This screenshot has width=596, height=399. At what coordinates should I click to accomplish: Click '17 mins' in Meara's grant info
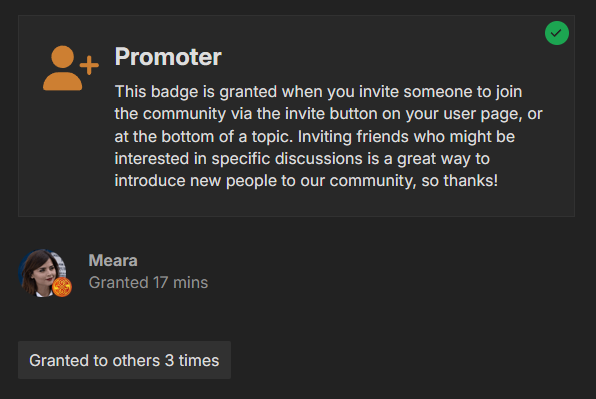pos(181,283)
